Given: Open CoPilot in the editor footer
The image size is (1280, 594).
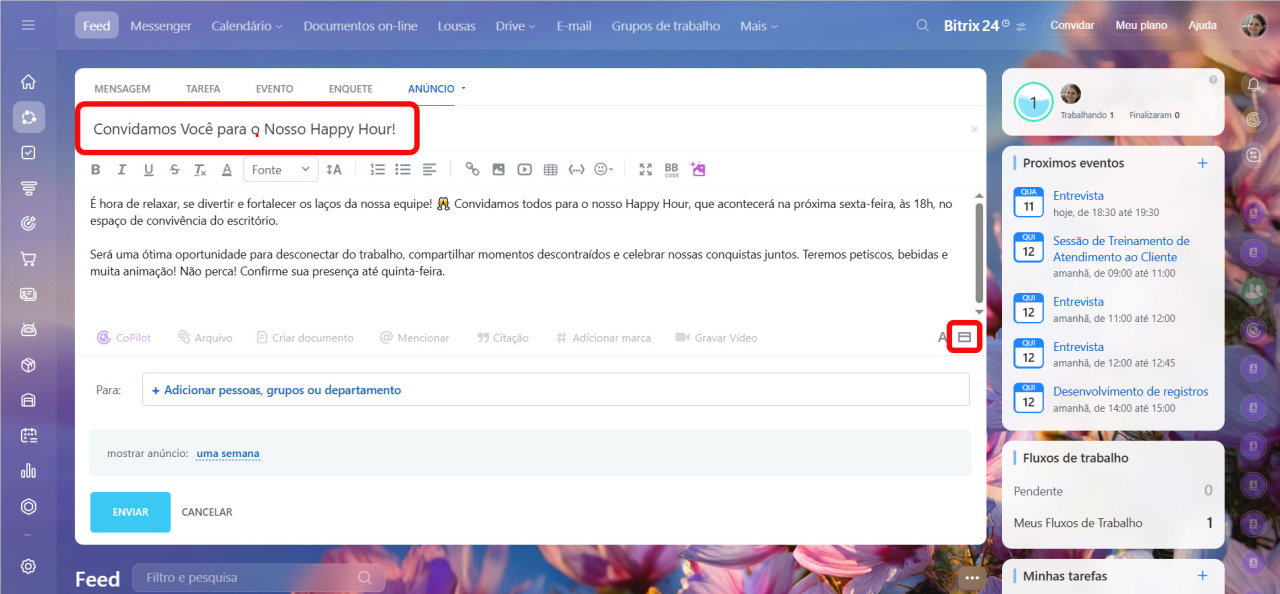Looking at the screenshot, I should pos(124,338).
